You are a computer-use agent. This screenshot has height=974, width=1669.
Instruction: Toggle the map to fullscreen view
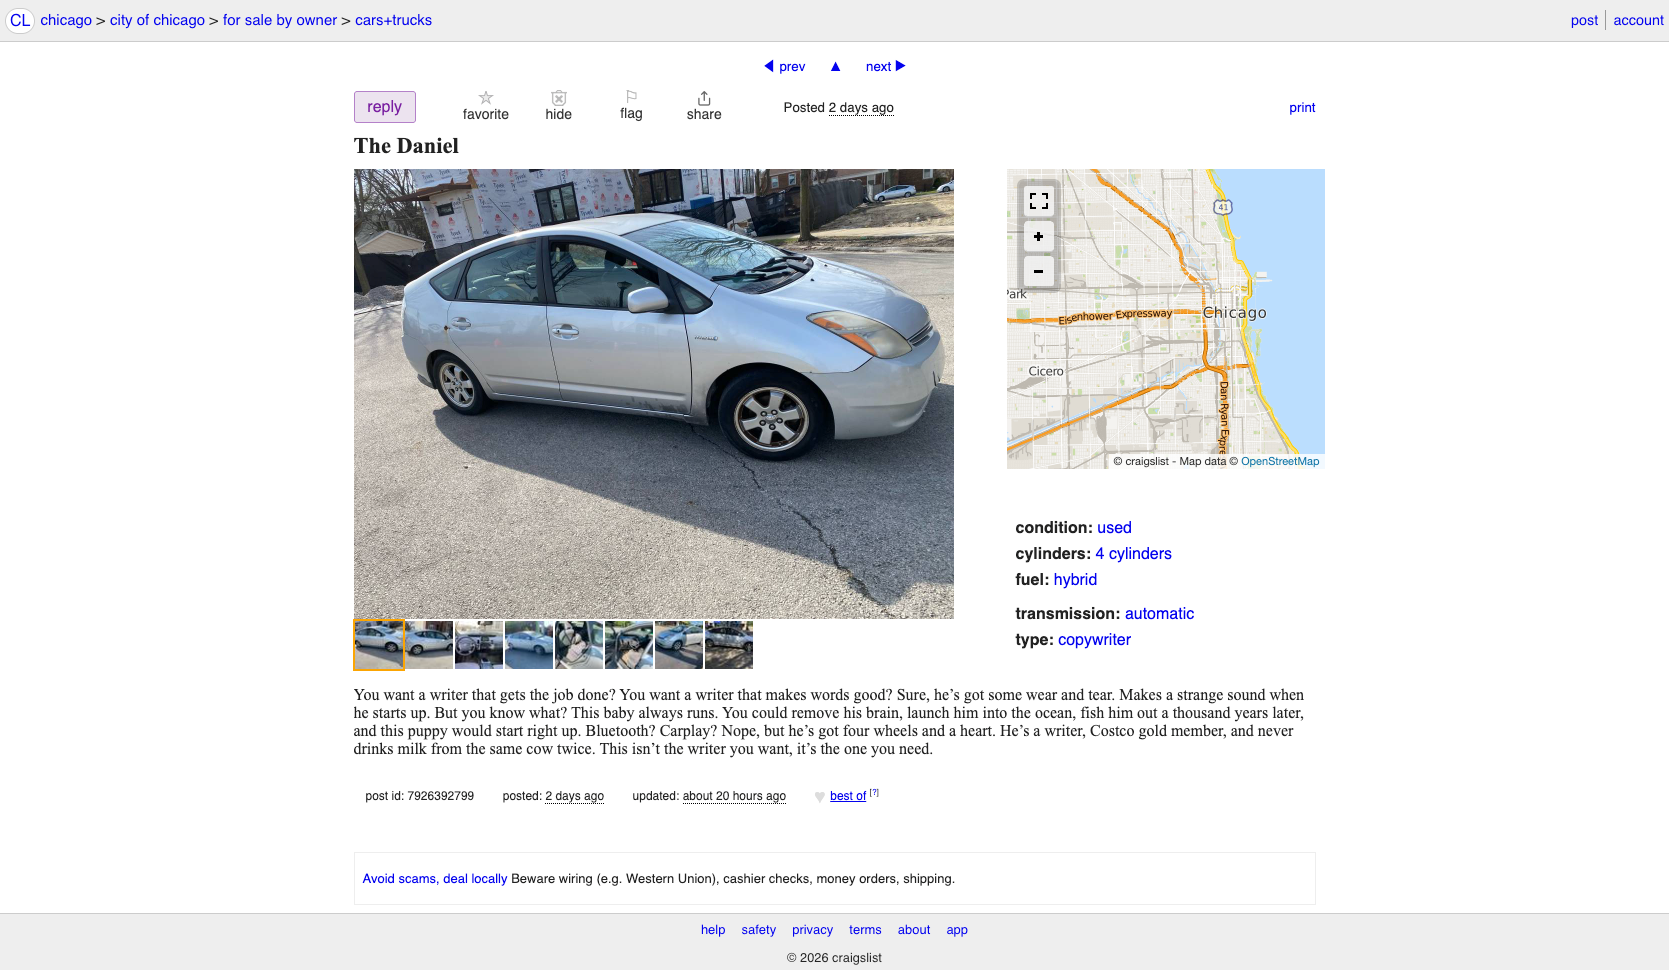[x=1039, y=201]
